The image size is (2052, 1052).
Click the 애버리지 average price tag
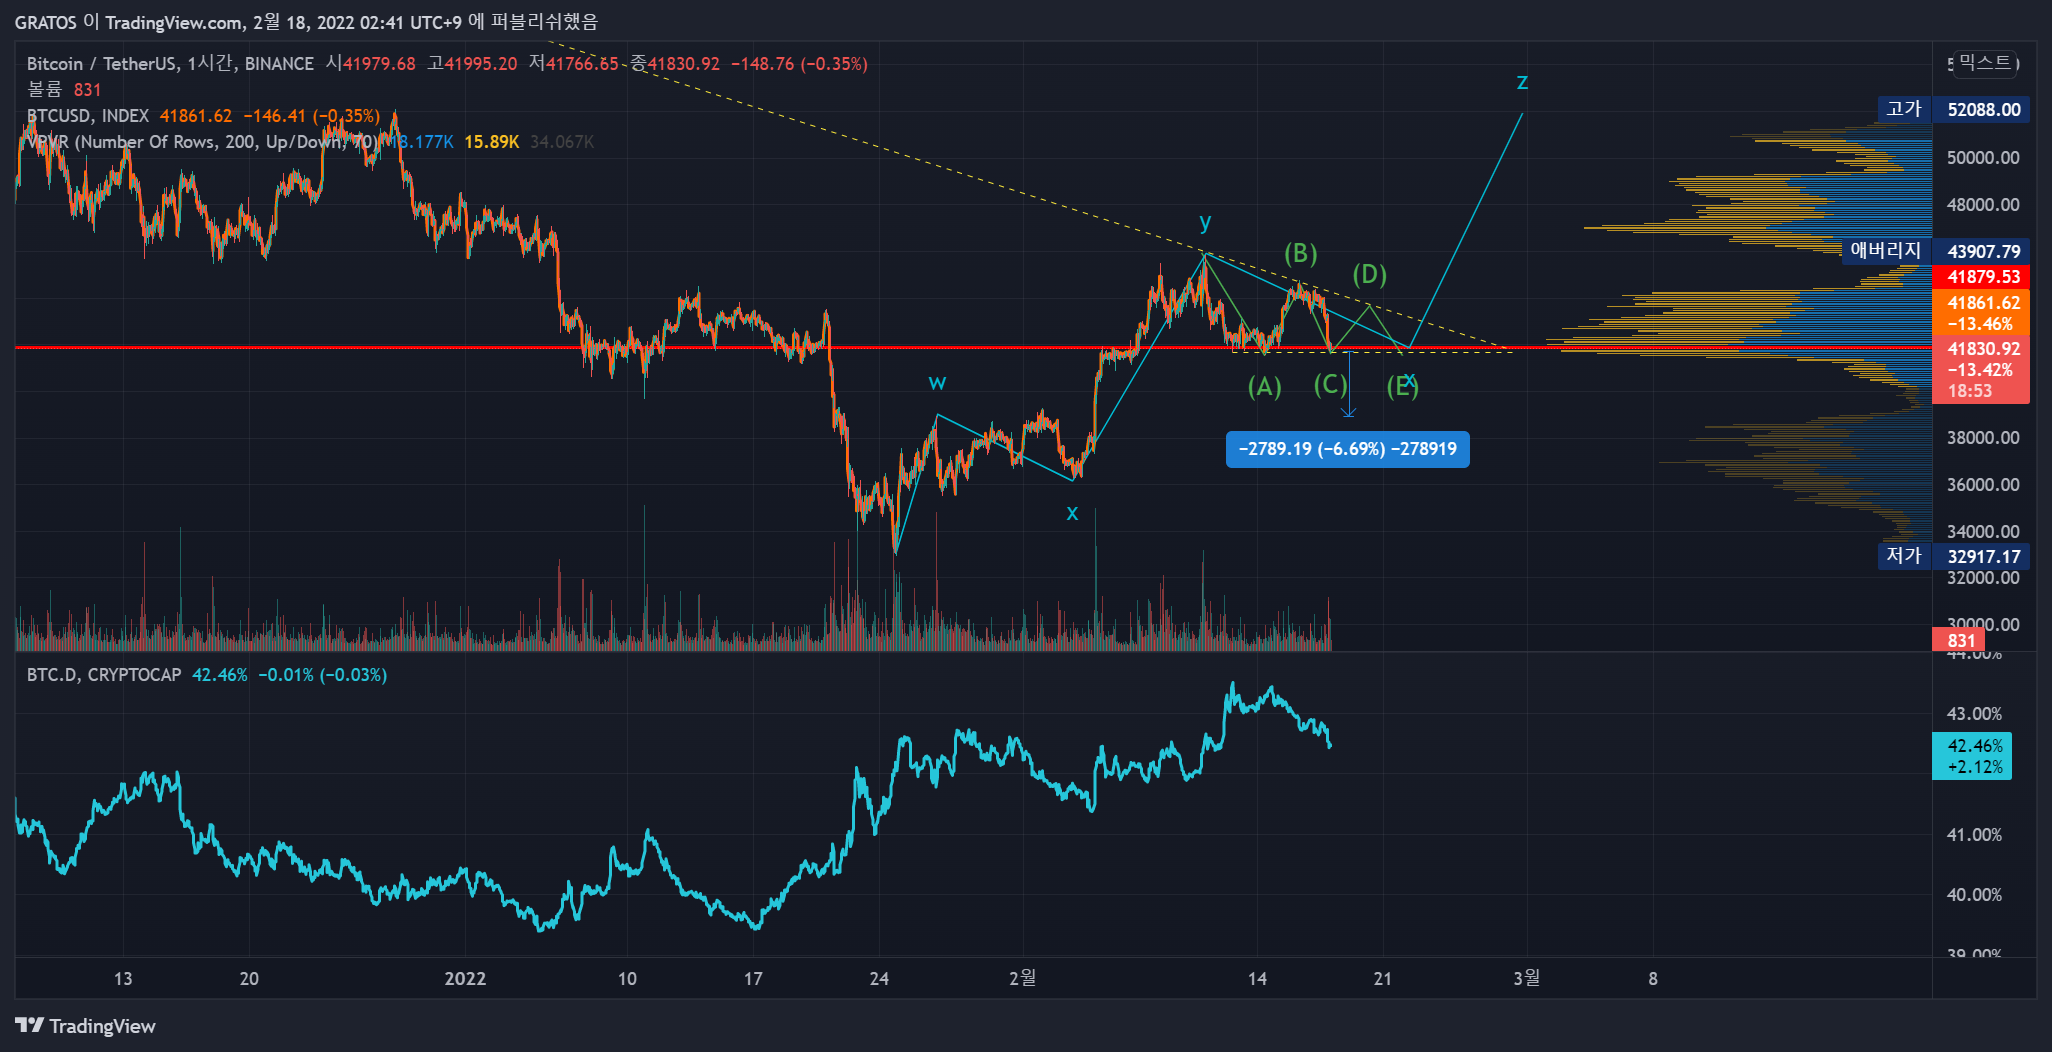click(x=1886, y=251)
